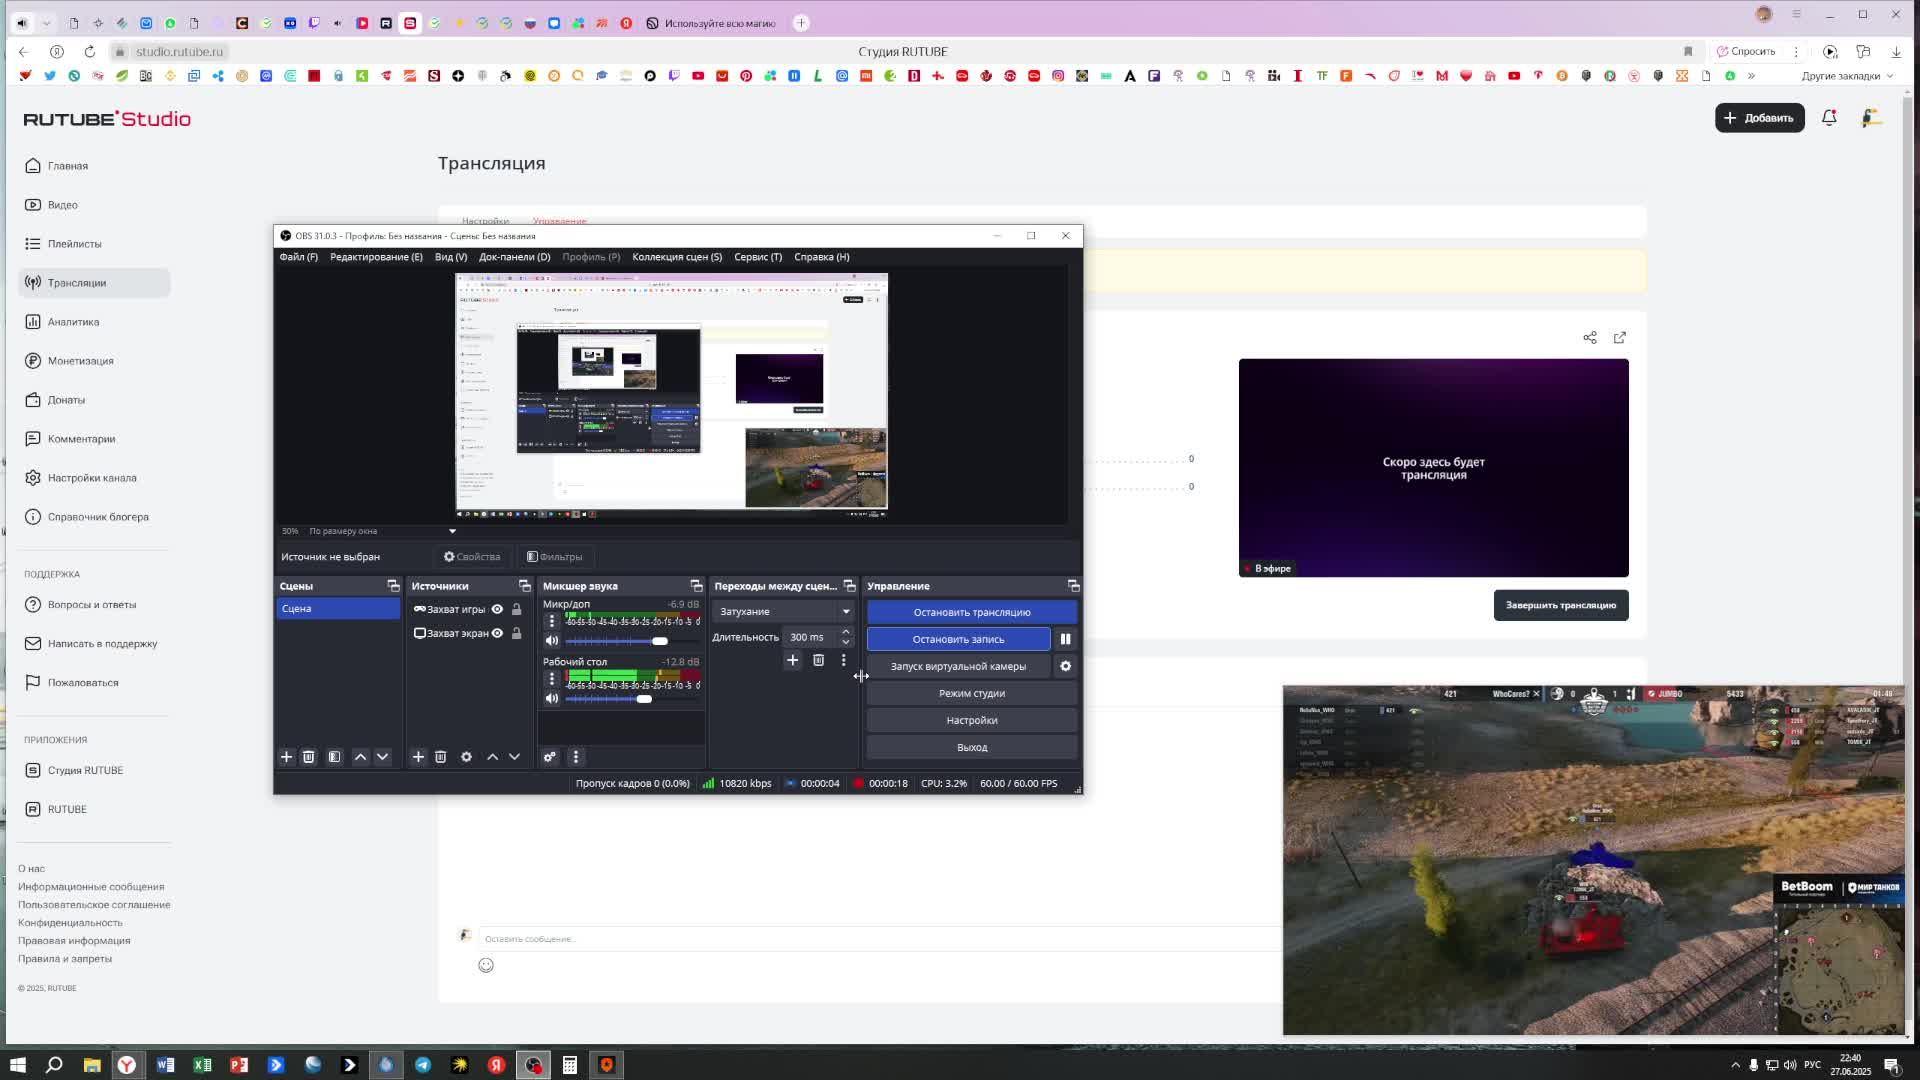The height and width of the screenshot is (1080, 1920).
Task: Open Telegram from the taskbar
Action: click(x=423, y=1065)
